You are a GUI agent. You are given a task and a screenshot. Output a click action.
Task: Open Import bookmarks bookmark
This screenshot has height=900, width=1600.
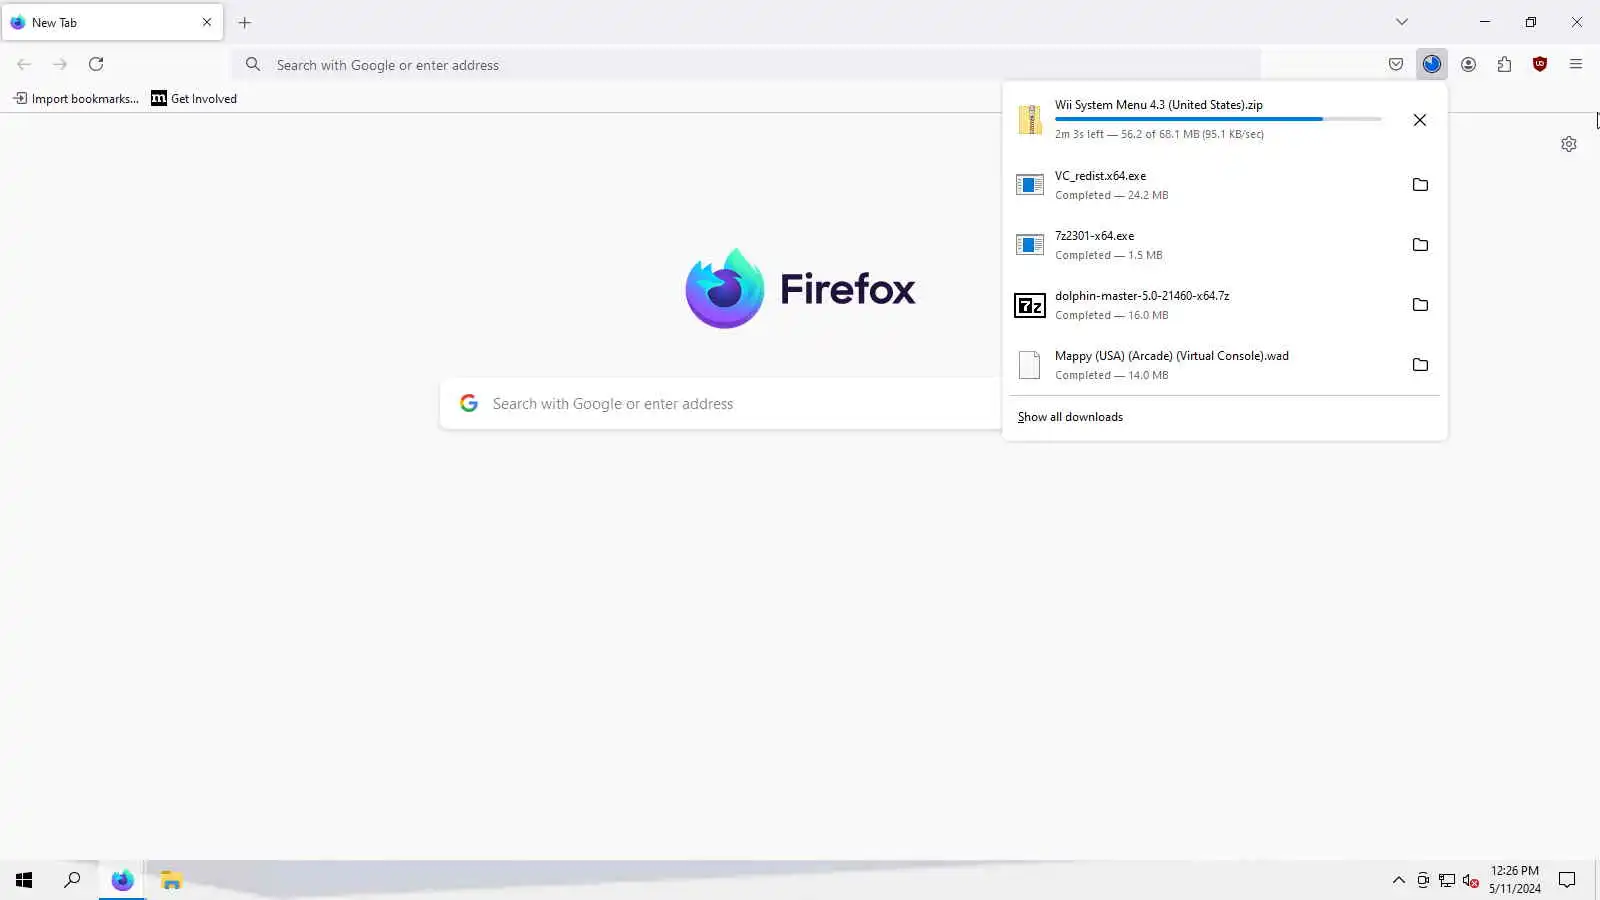(76, 98)
